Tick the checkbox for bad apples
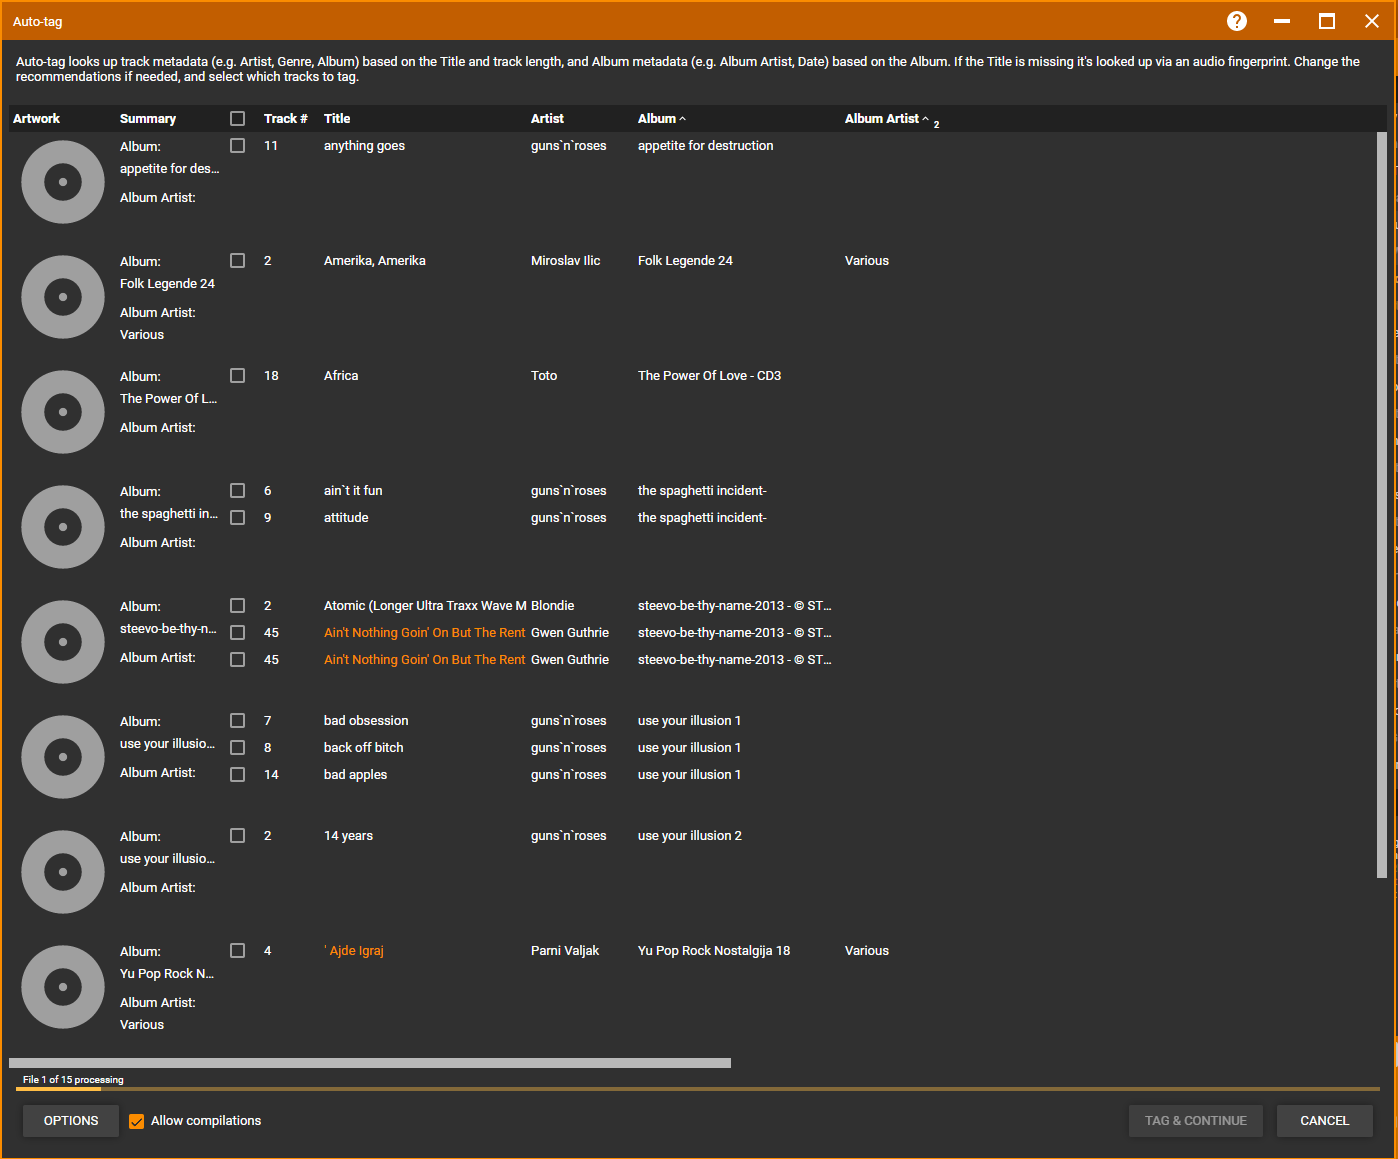Image resolution: width=1398 pixels, height=1159 pixels. click(x=237, y=775)
